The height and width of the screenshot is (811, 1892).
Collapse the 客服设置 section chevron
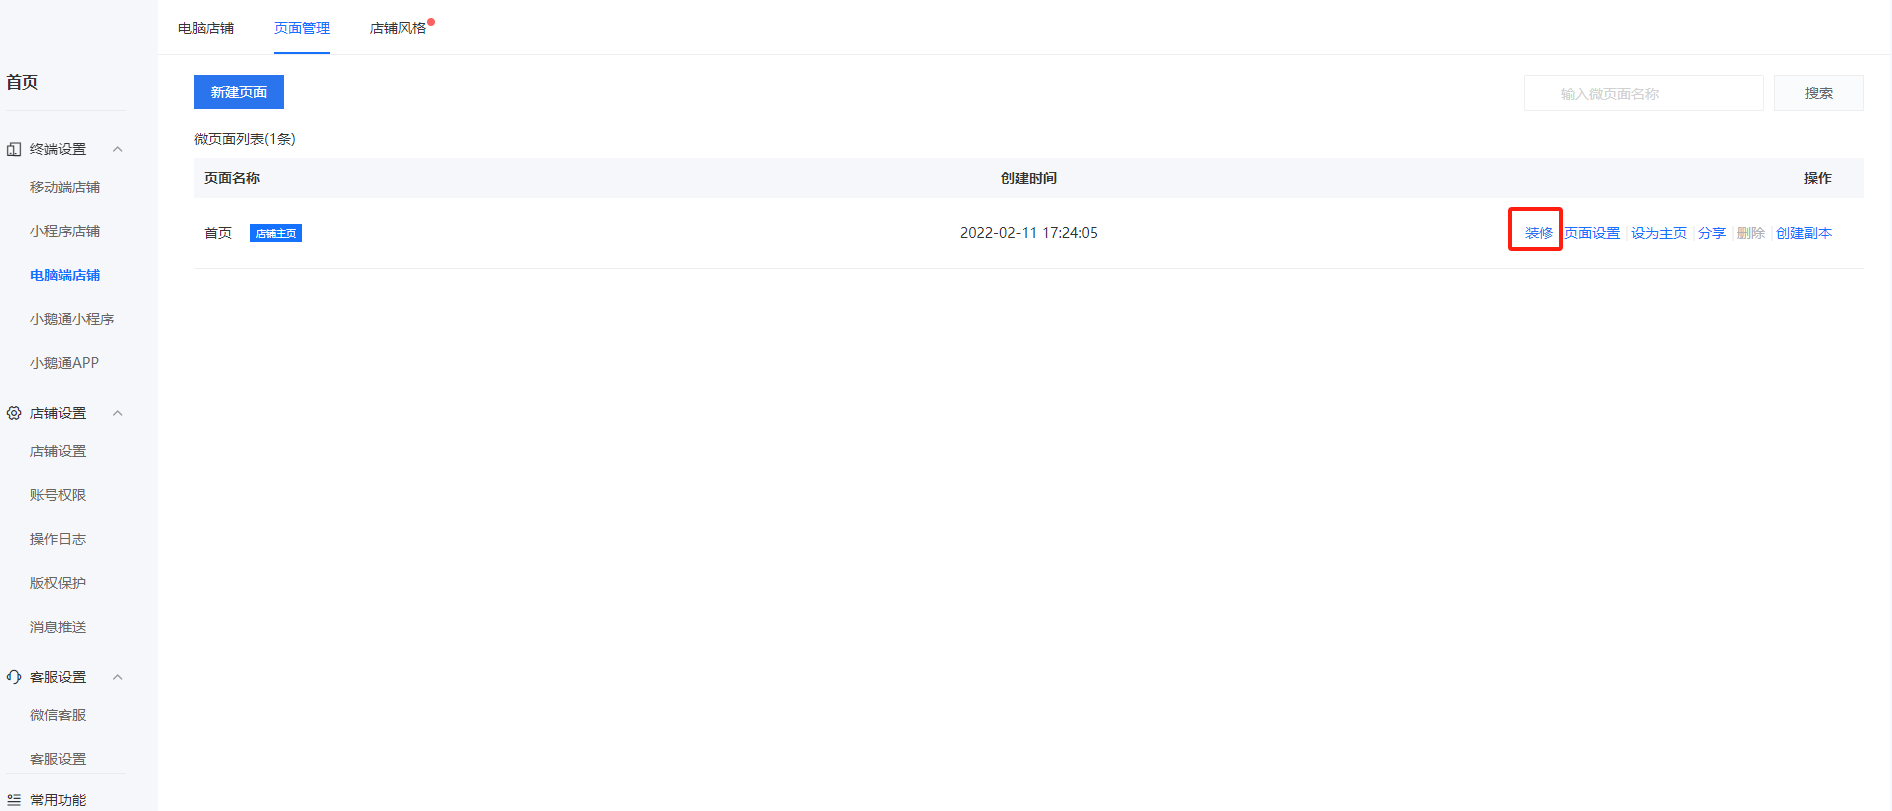click(x=118, y=677)
